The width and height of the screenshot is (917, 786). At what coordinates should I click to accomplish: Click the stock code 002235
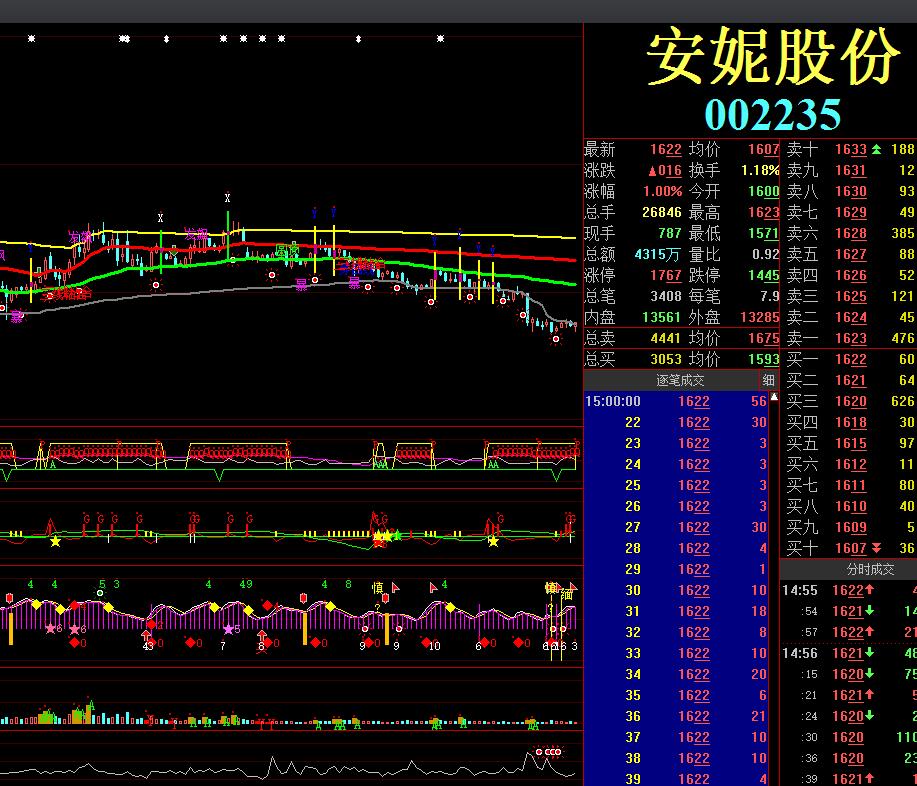(773, 115)
